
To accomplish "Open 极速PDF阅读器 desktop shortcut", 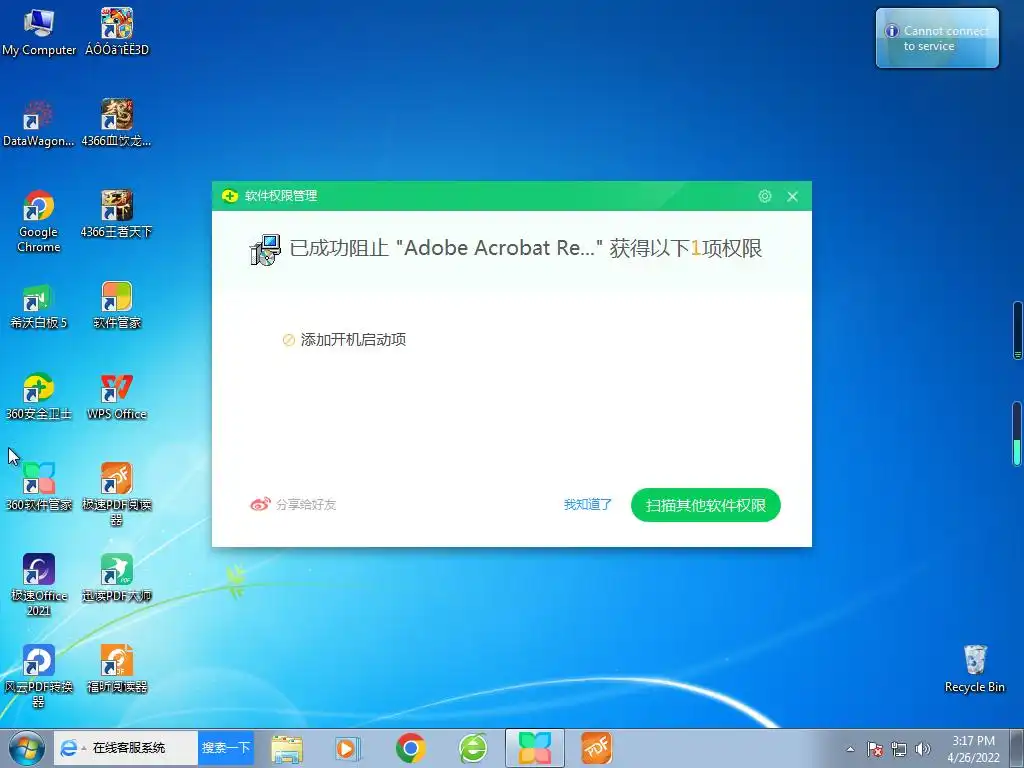I will 117,494.
